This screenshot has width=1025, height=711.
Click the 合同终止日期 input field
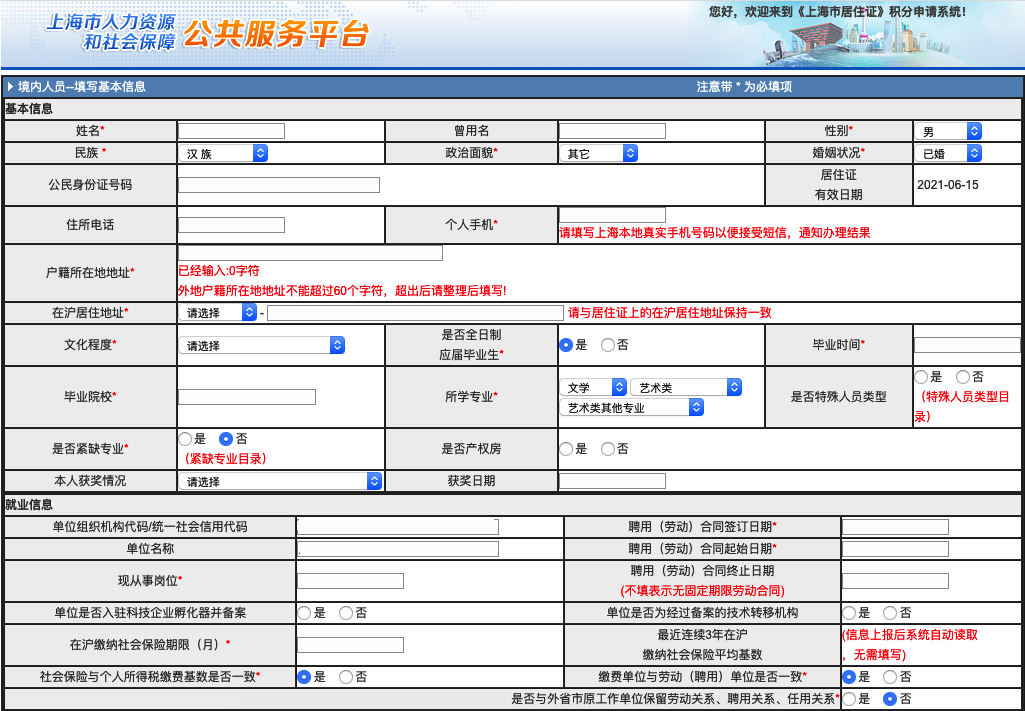pyautogui.click(x=895, y=581)
